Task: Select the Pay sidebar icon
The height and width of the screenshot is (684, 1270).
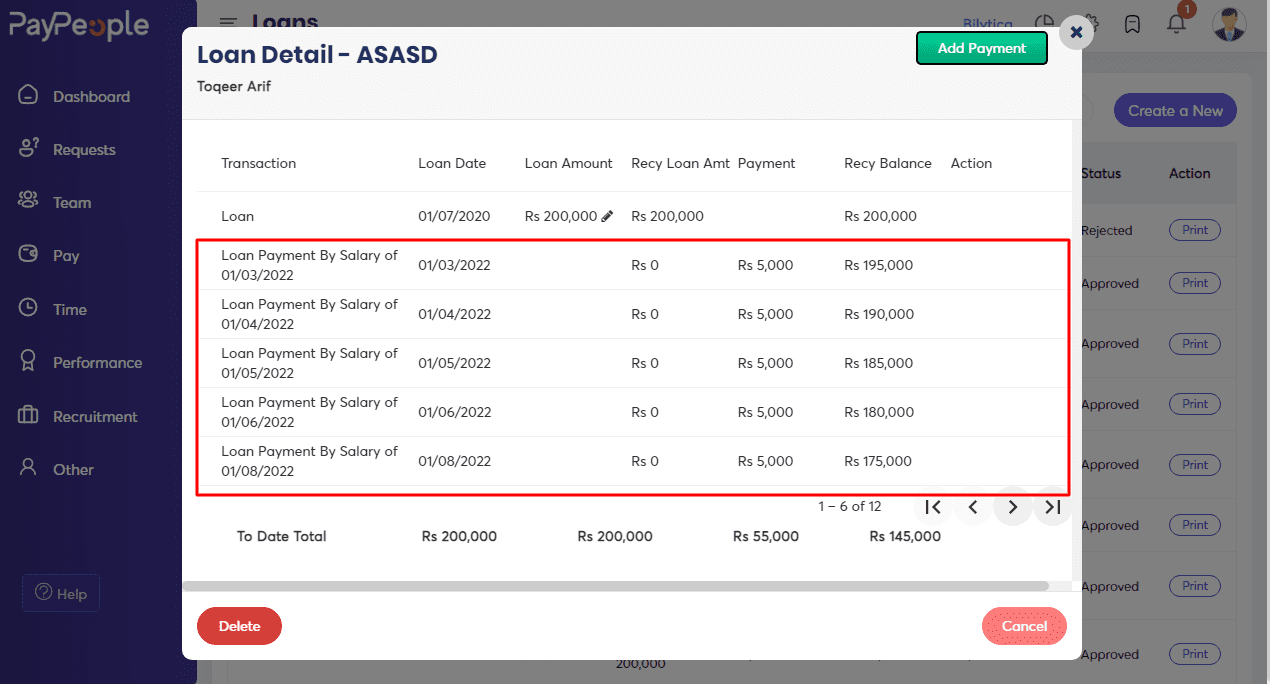Action: pos(68,255)
